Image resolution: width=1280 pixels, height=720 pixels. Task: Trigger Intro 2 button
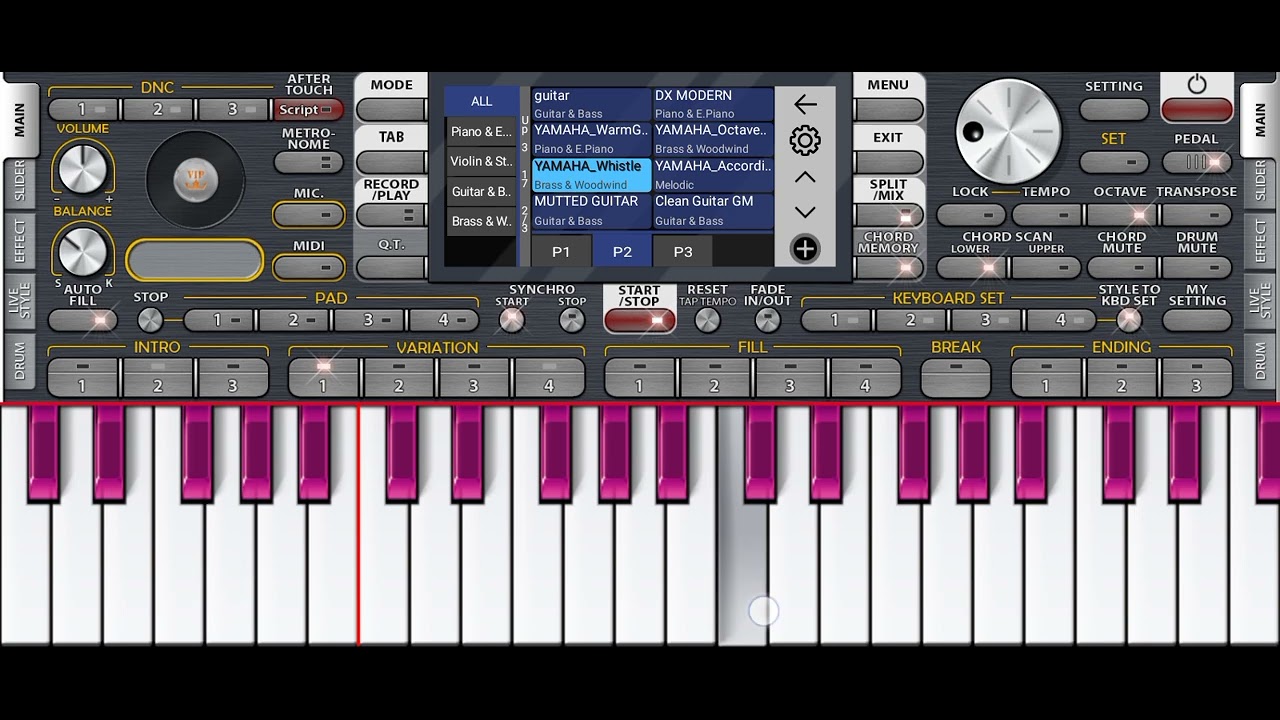(x=158, y=378)
